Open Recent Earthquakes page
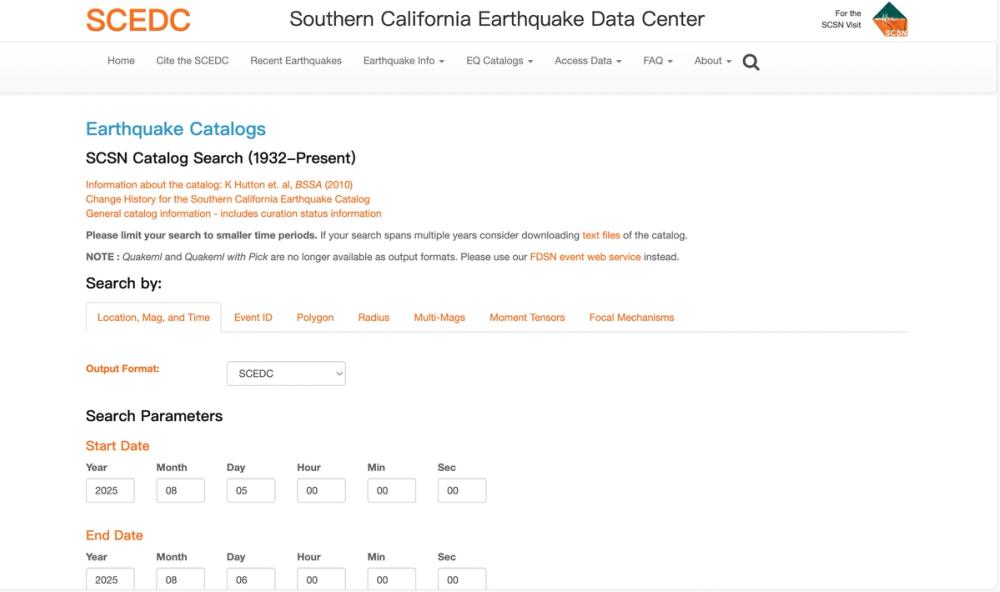 (x=296, y=61)
